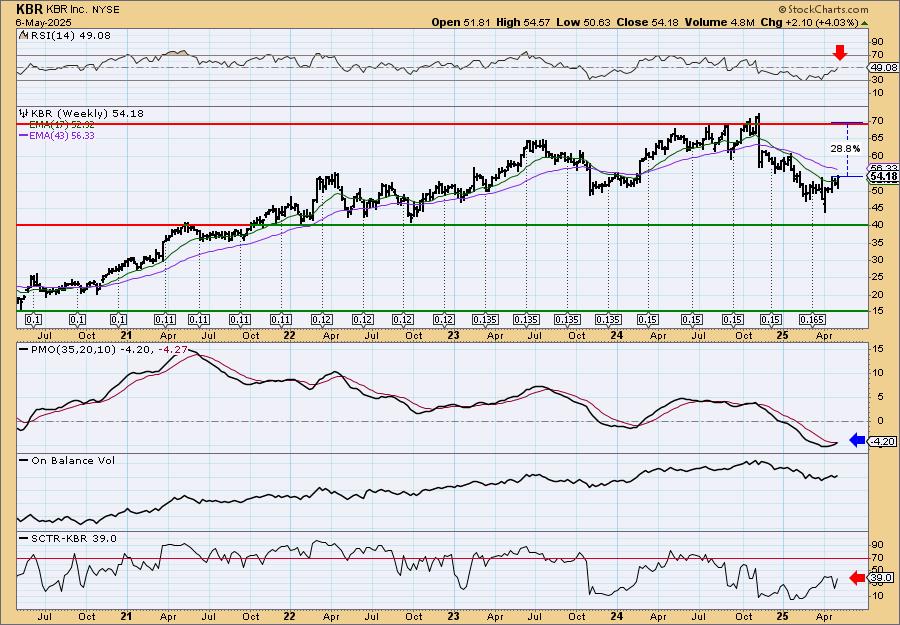The height and width of the screenshot is (625, 900).
Task: Click the purple EMA(43) legend line swatch
Action: pyautogui.click(x=24, y=136)
